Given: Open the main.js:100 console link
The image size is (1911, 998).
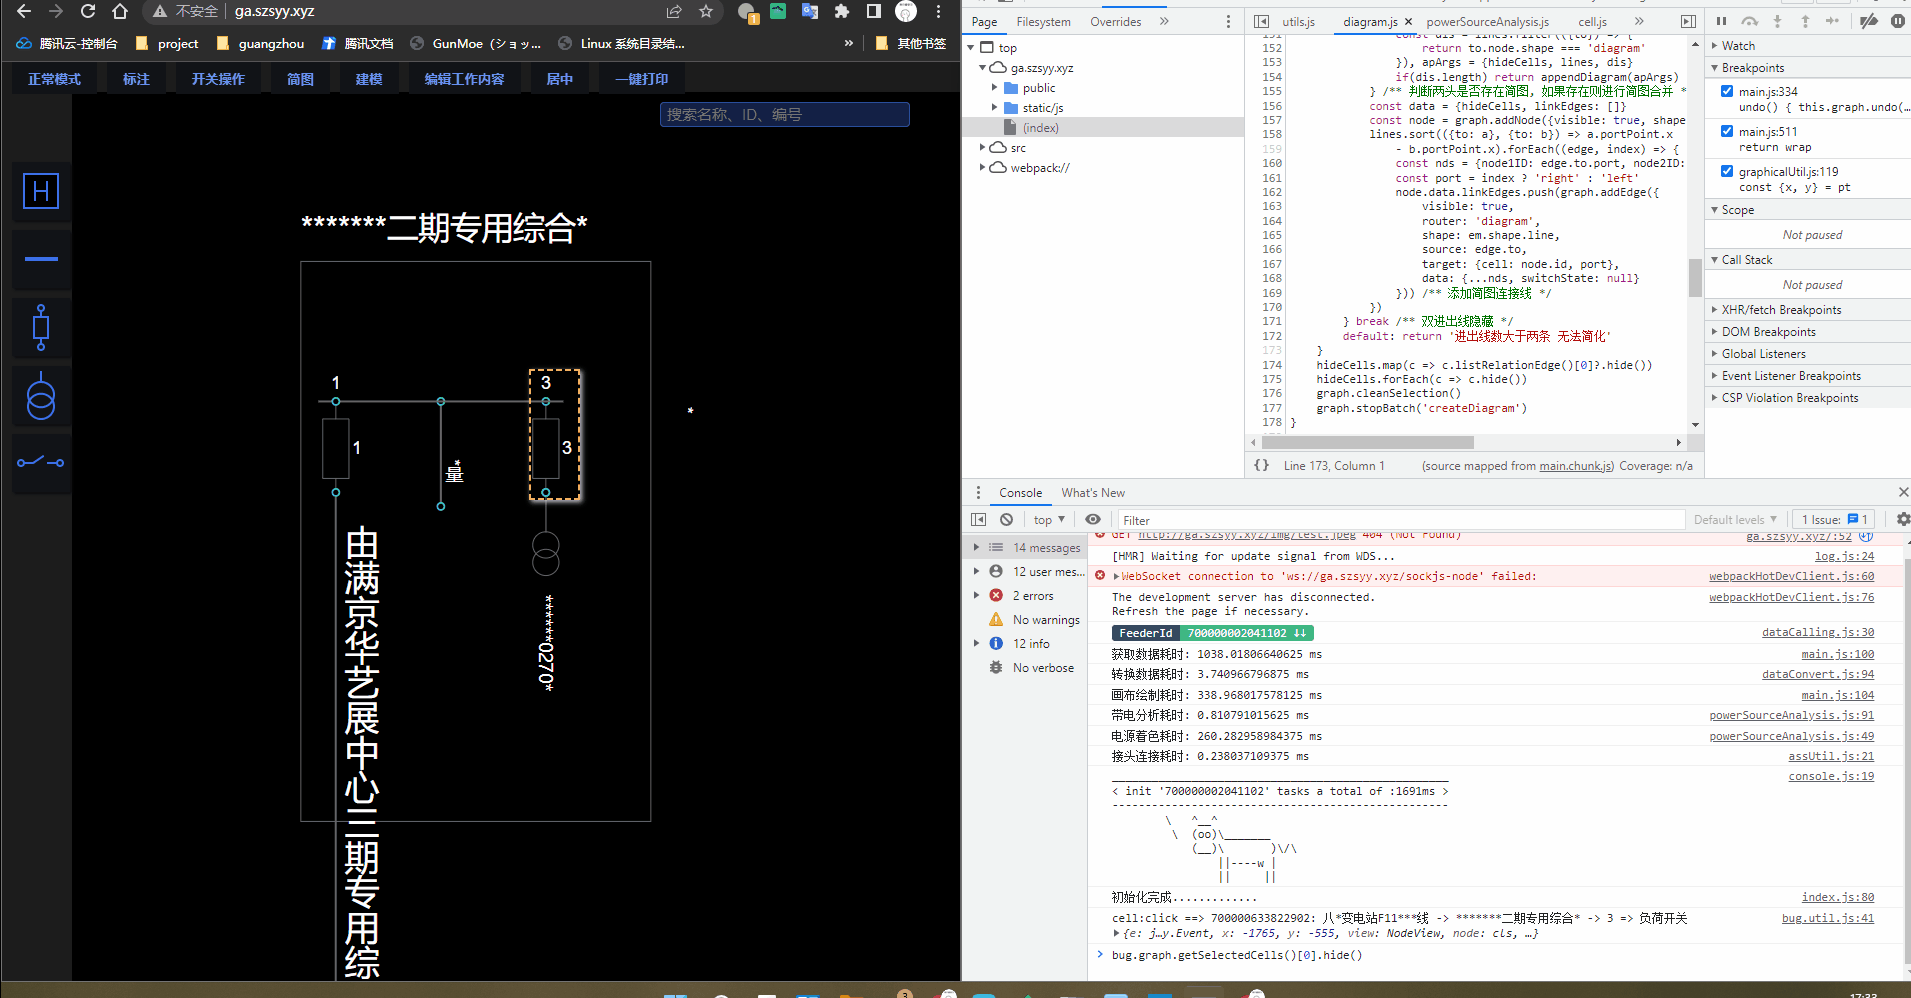Looking at the screenshot, I should pyautogui.click(x=1838, y=653).
